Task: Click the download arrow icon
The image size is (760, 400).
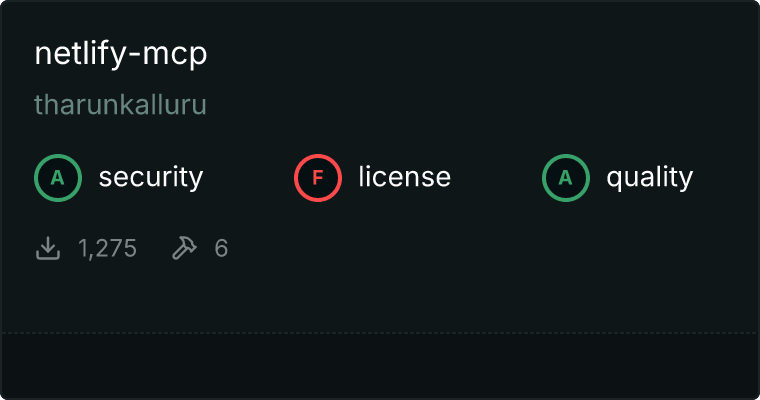Action: [x=48, y=248]
